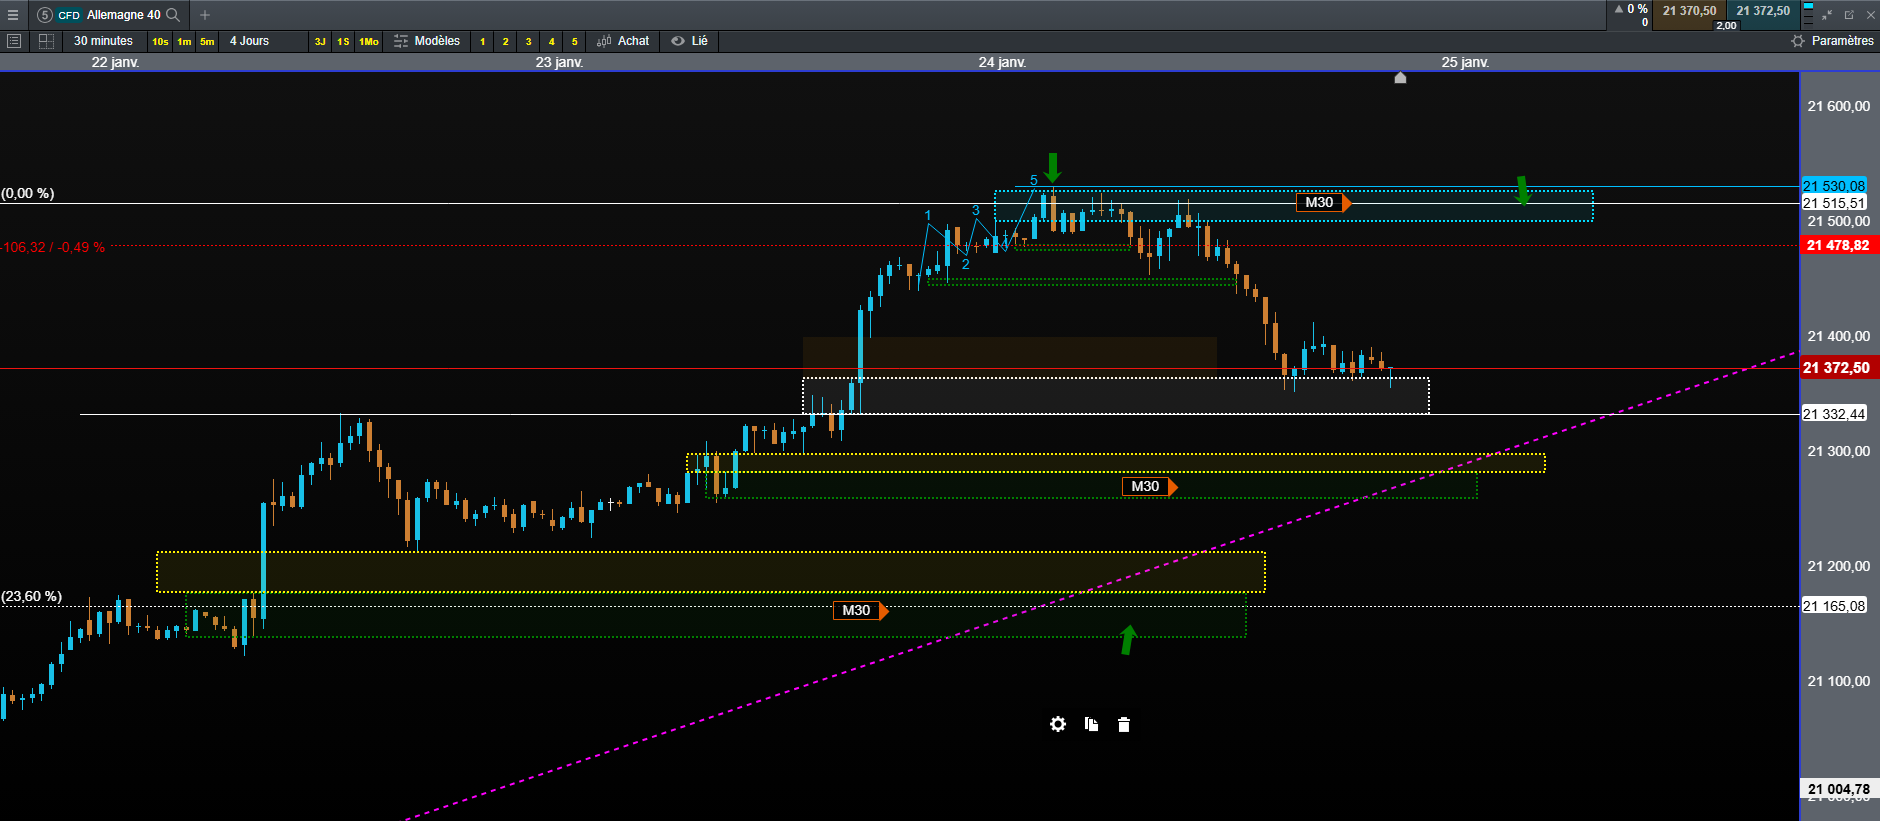1880x821 pixels.
Task: Detach chart into external window icon
Action: [x=1849, y=15]
